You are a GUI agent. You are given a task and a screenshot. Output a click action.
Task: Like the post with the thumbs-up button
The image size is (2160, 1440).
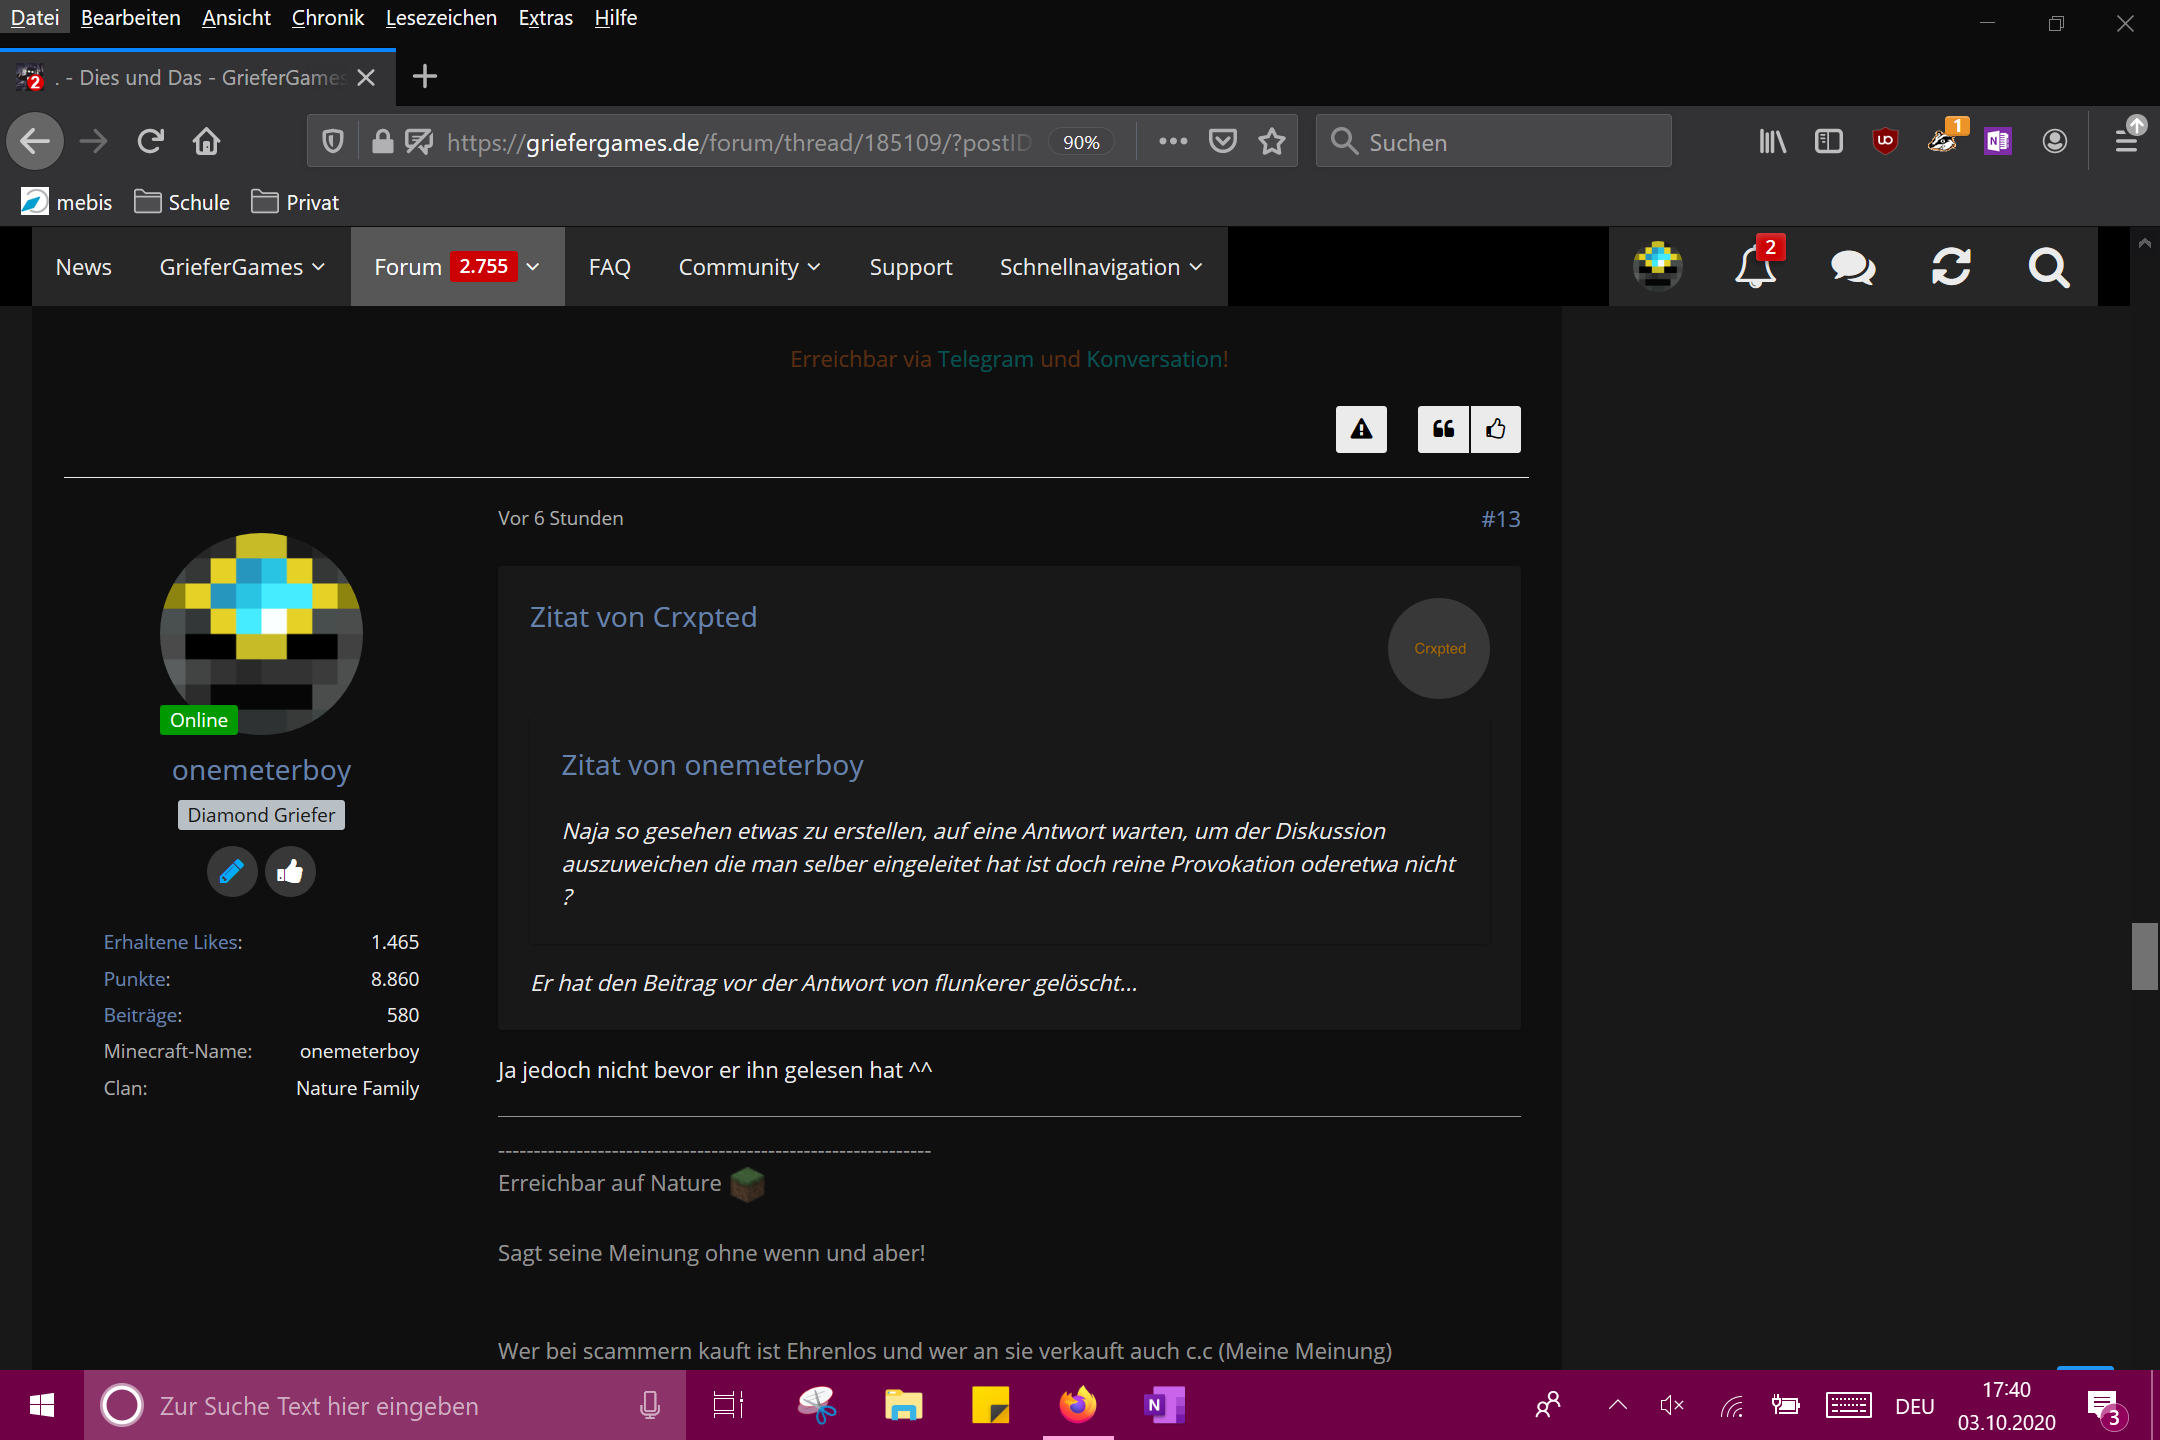[x=1496, y=430]
